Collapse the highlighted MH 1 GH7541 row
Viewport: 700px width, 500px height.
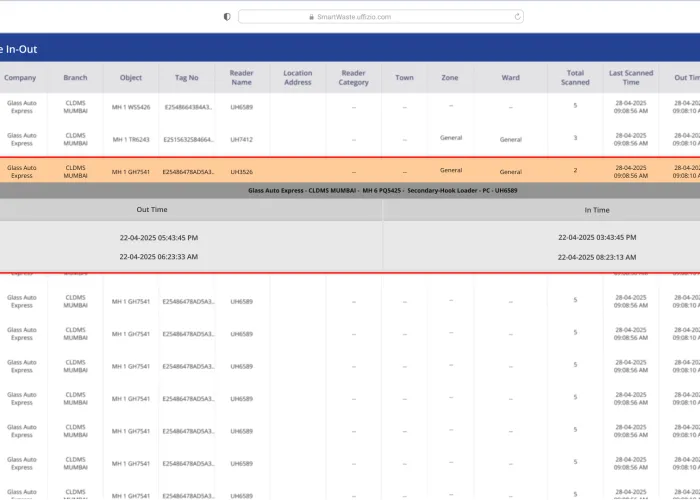pos(131,171)
